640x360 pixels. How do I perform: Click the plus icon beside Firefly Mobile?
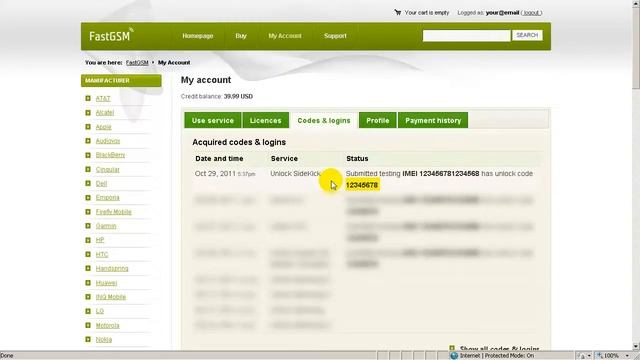pos(88,212)
